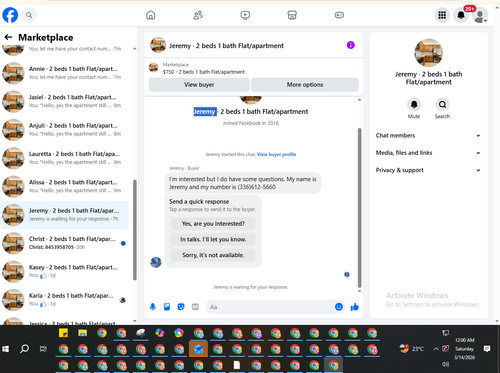Click Annie's listing thumbnail in chat list
Screen dimensions: 500x373
tap(13, 73)
